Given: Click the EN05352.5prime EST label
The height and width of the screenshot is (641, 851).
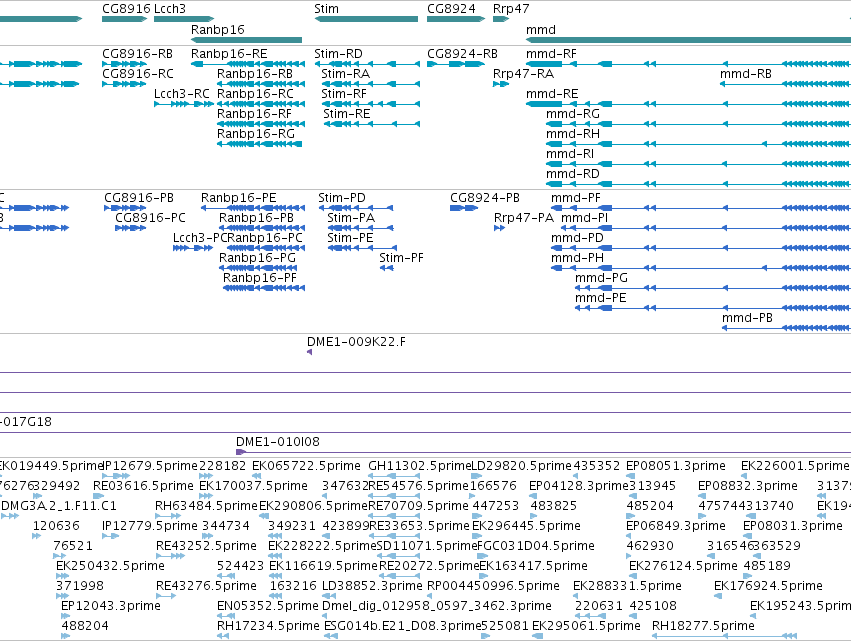Looking at the screenshot, I should click(268, 606).
